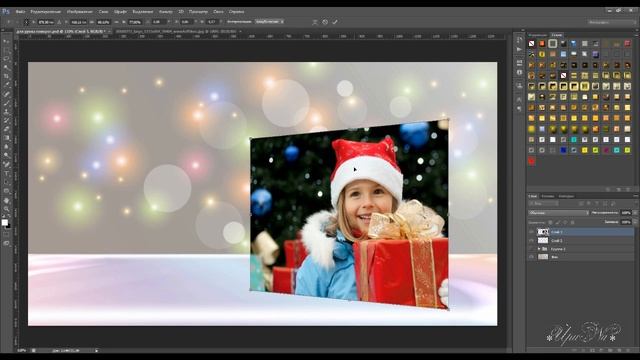The height and width of the screenshot is (360, 640).
Task: Select the Hand tool
Action: click(x=6, y=200)
